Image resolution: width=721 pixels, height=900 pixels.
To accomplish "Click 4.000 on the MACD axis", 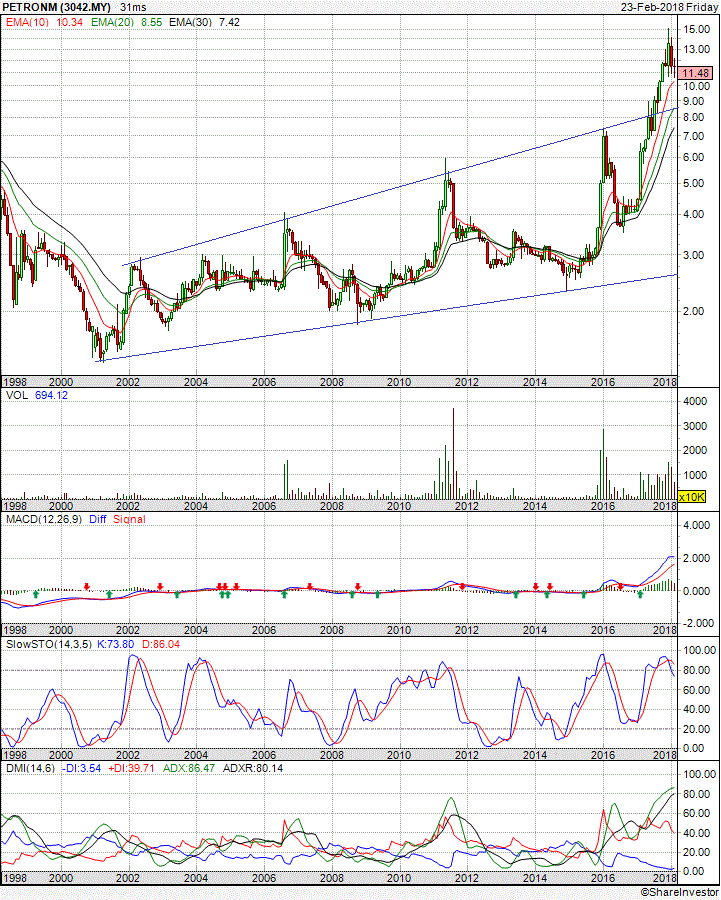I will (x=697, y=525).
